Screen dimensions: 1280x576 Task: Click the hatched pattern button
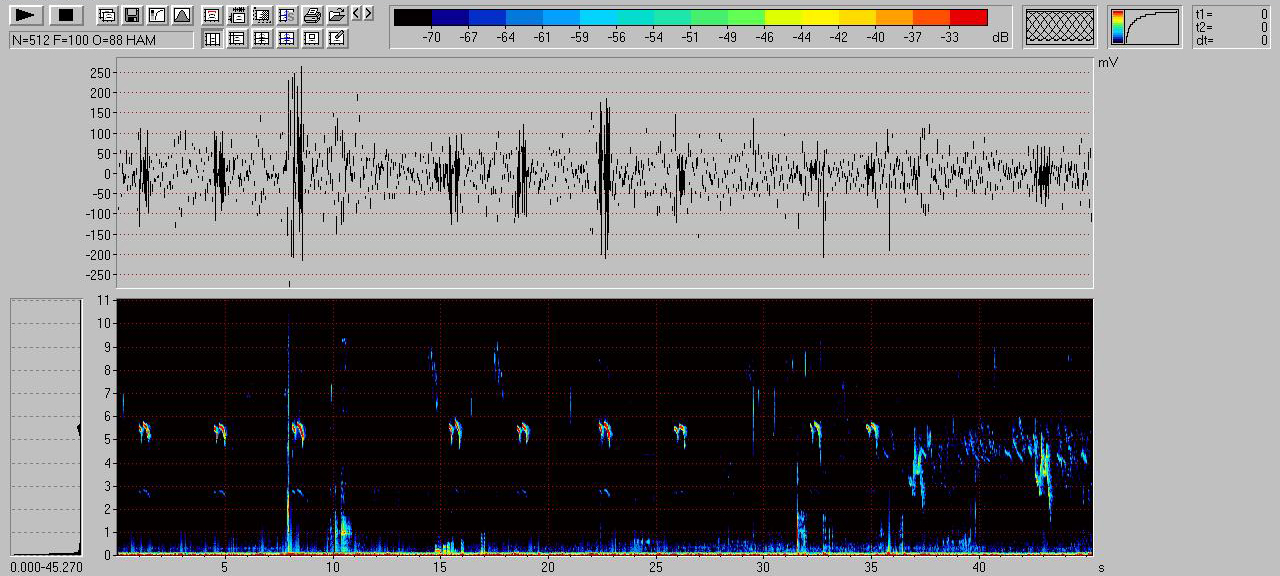[x=1061, y=27]
